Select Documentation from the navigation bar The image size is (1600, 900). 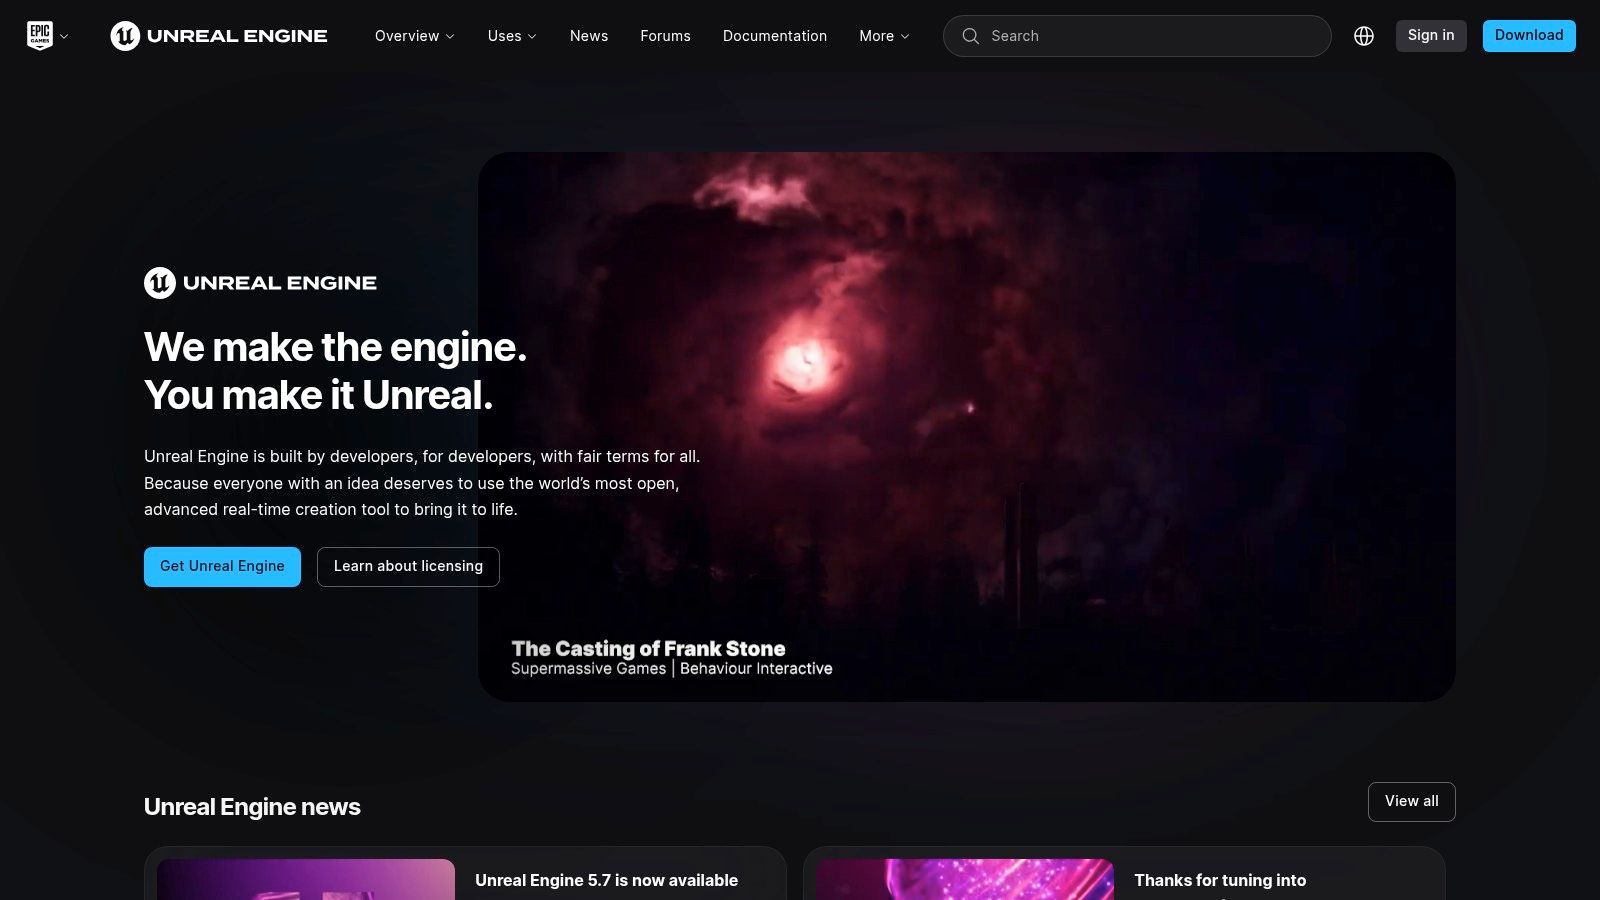[775, 36]
